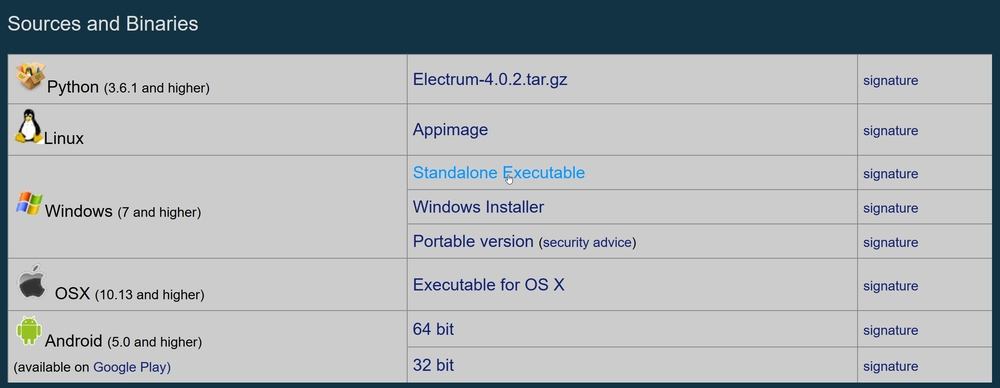Click the green Android robot icon
1000x388 pixels.
click(x=29, y=330)
